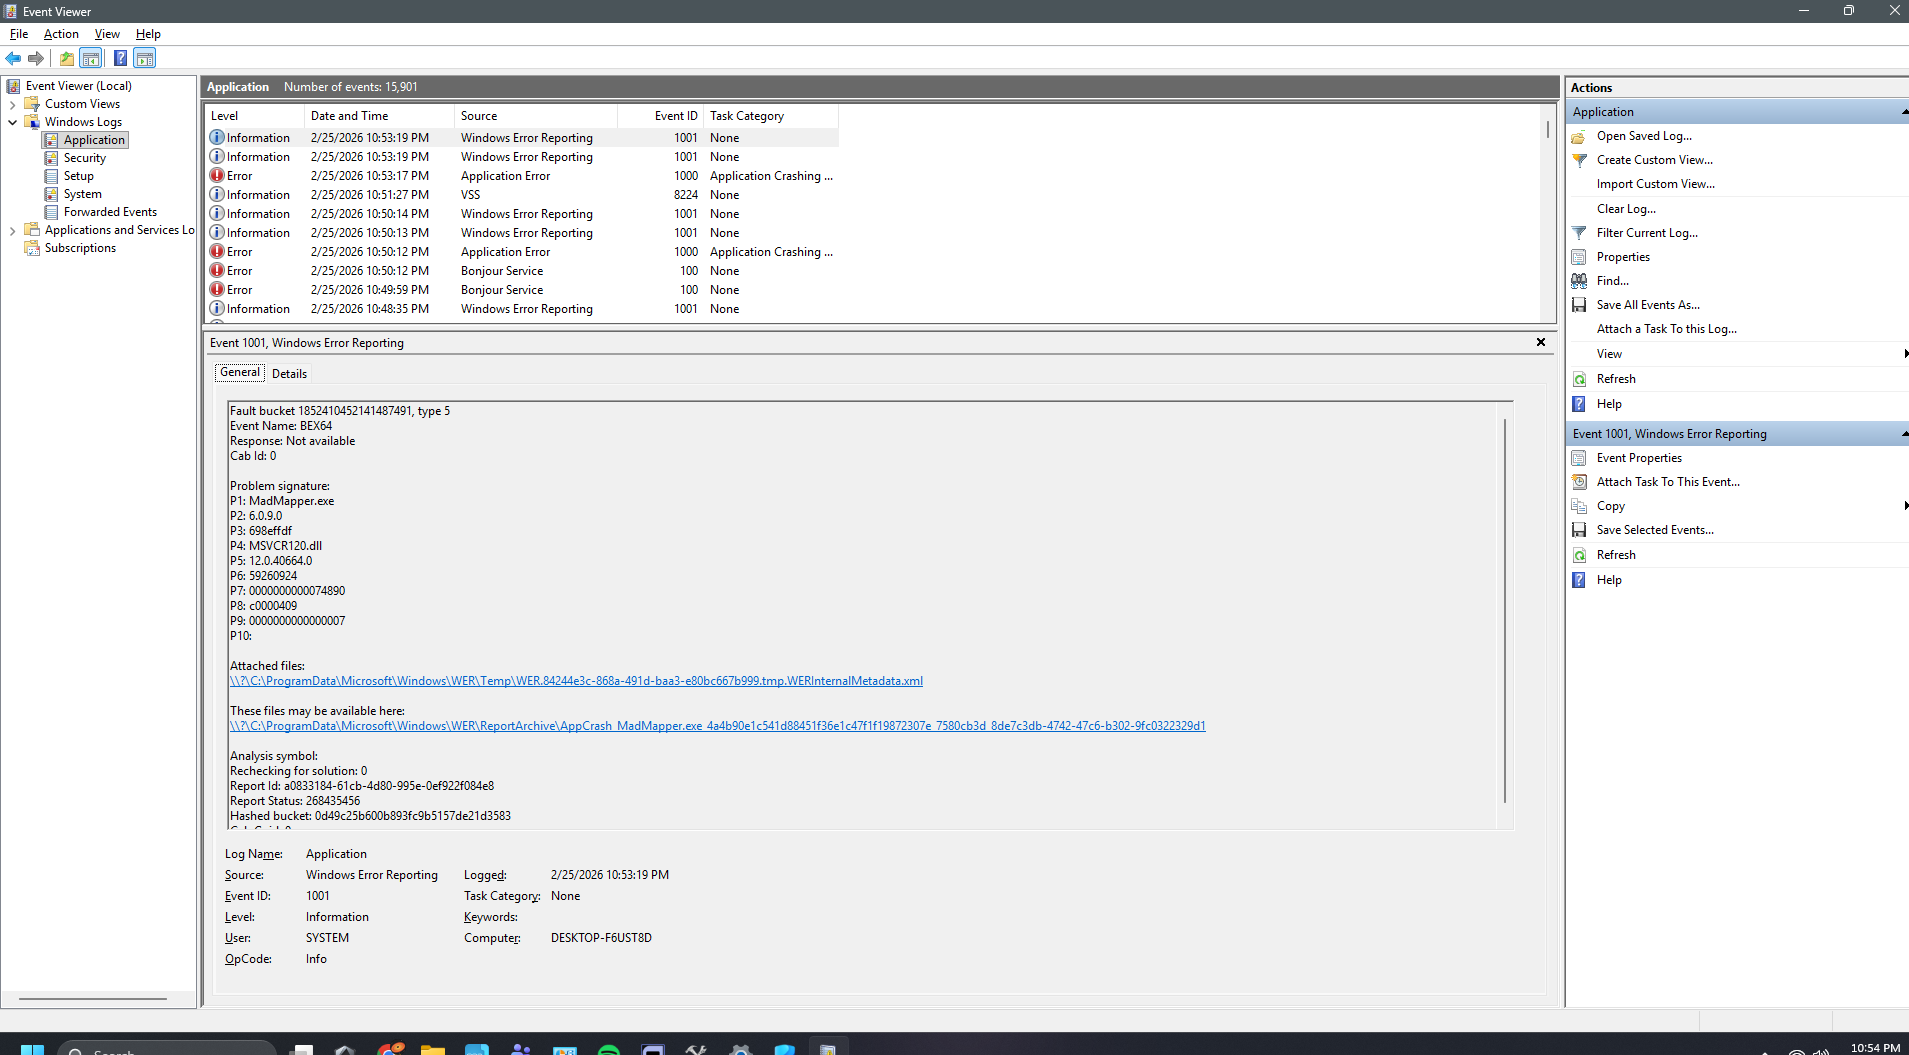
Task: Click the Refresh icon in the Actions pane
Action: click(1579, 379)
